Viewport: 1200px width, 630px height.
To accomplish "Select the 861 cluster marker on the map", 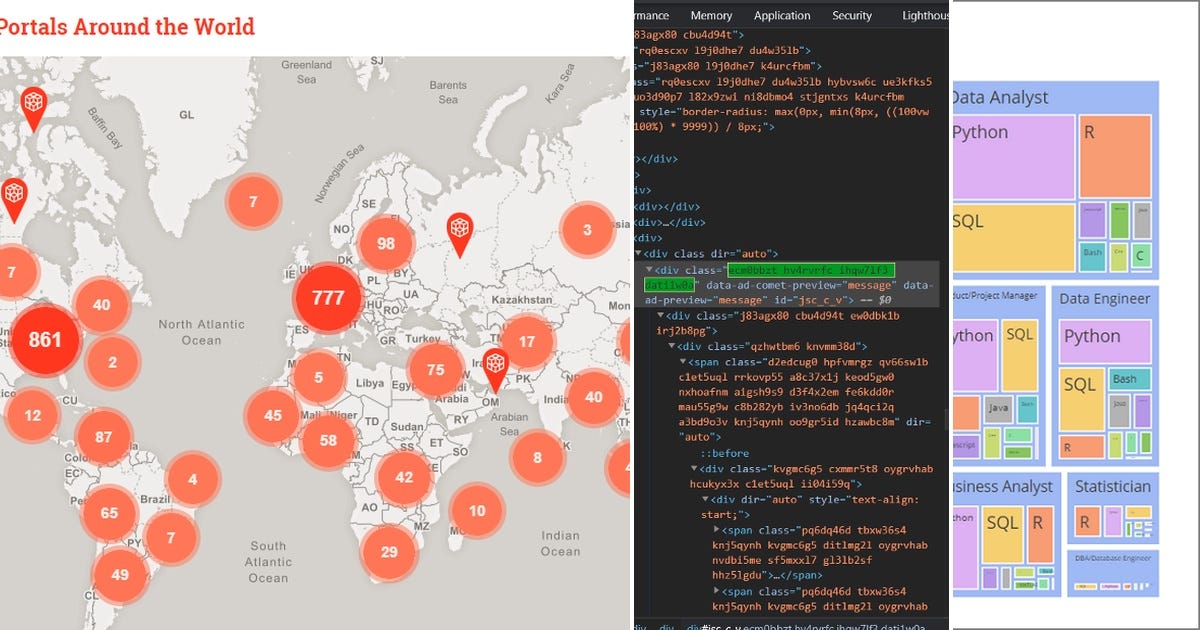I will [x=44, y=340].
